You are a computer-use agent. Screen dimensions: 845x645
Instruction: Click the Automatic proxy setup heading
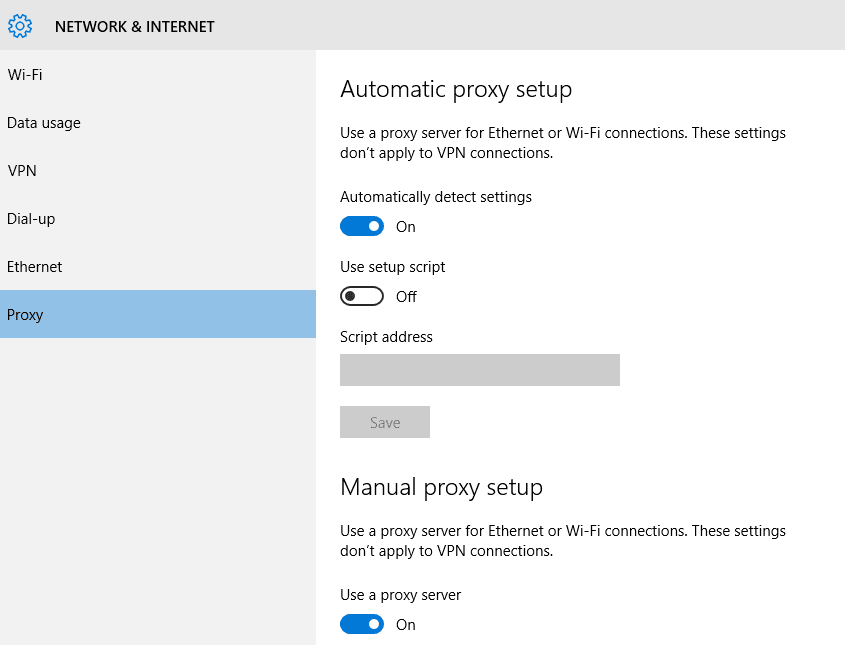coord(456,90)
